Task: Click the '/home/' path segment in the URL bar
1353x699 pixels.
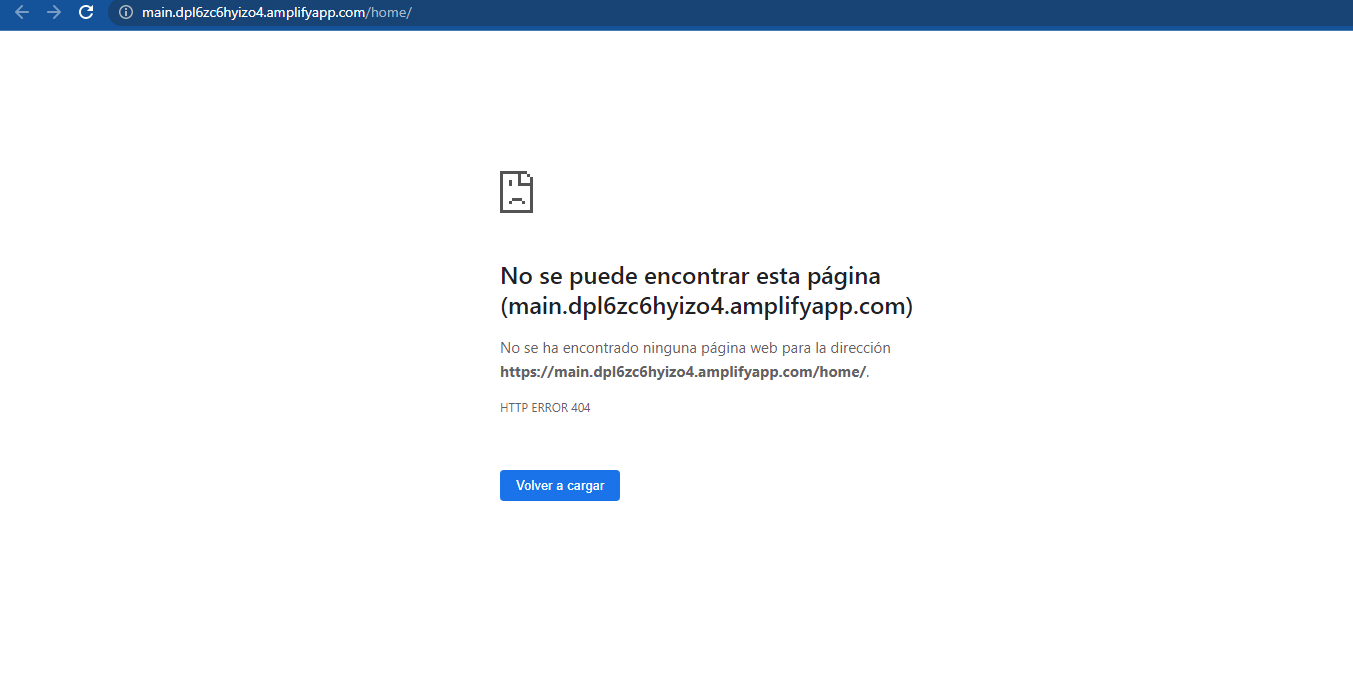Action: coord(390,14)
